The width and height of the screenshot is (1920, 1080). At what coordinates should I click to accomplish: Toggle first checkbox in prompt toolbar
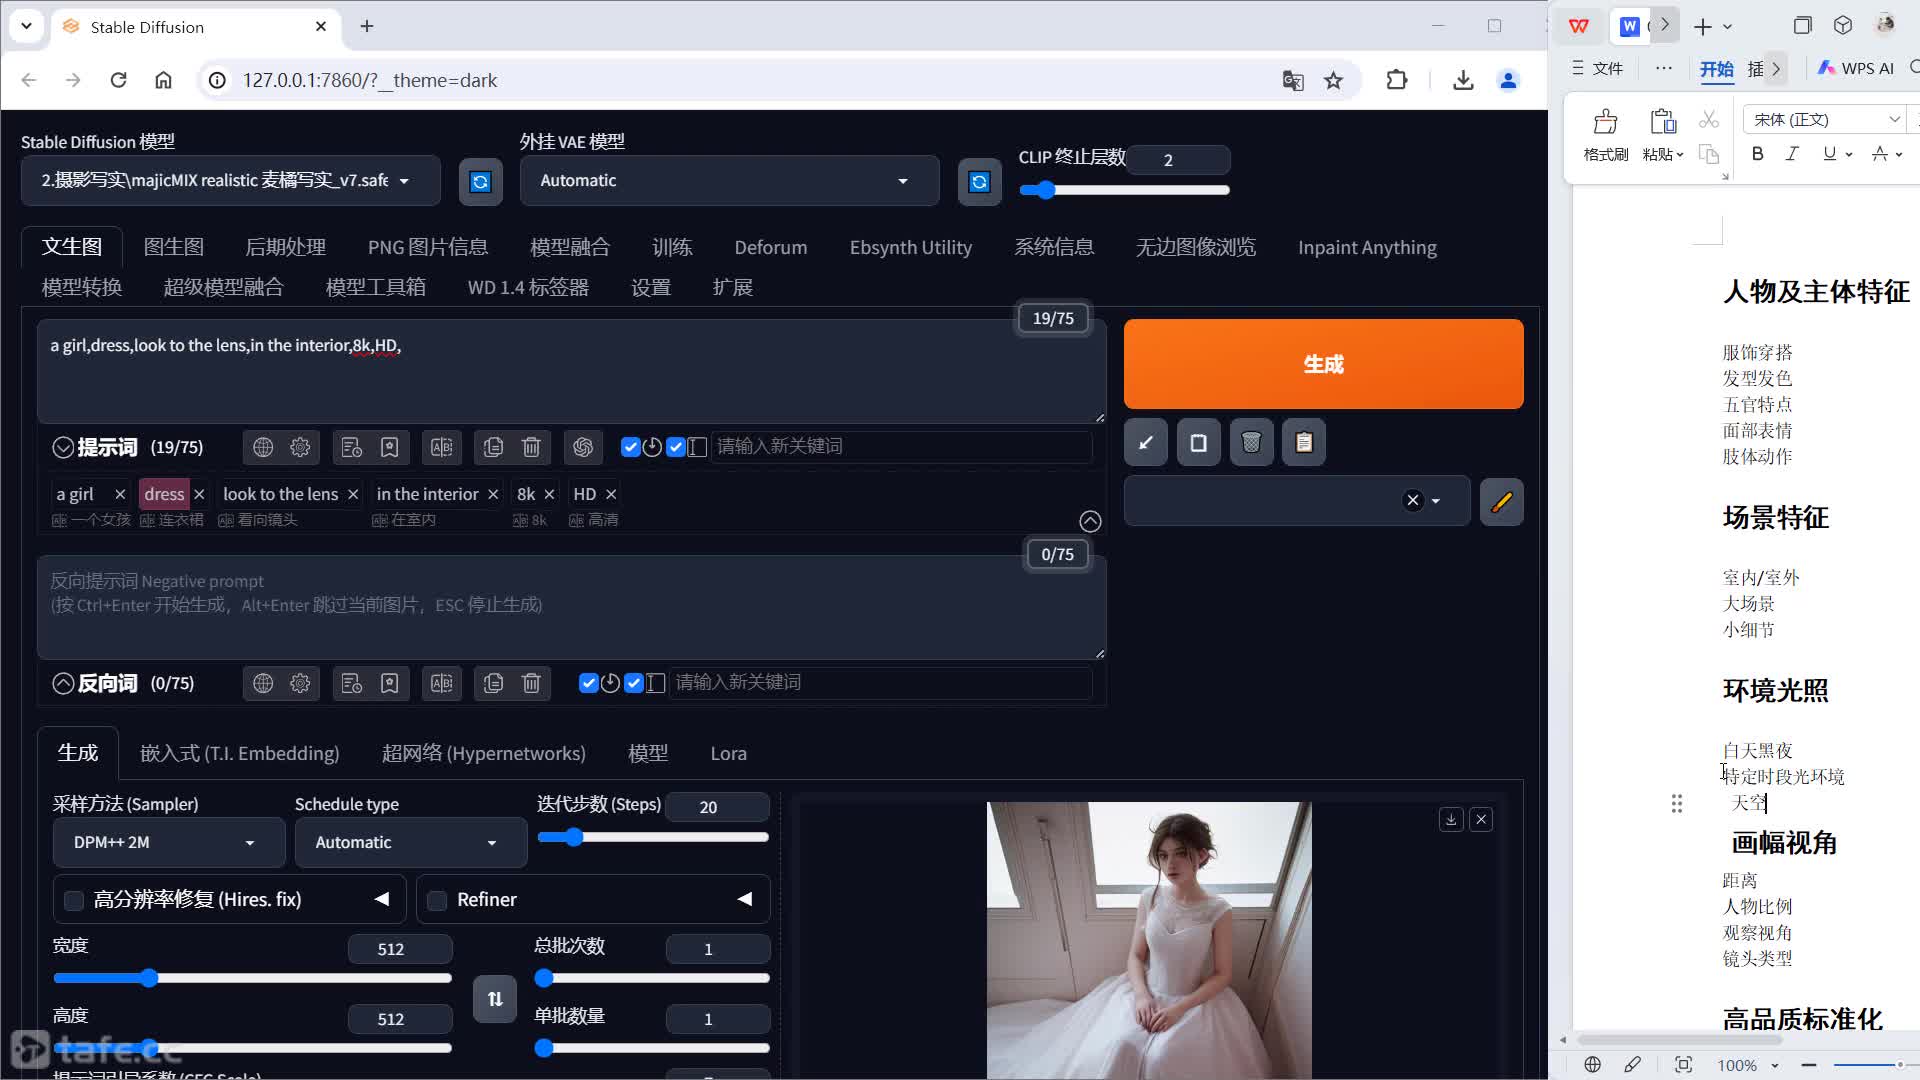[x=630, y=447]
